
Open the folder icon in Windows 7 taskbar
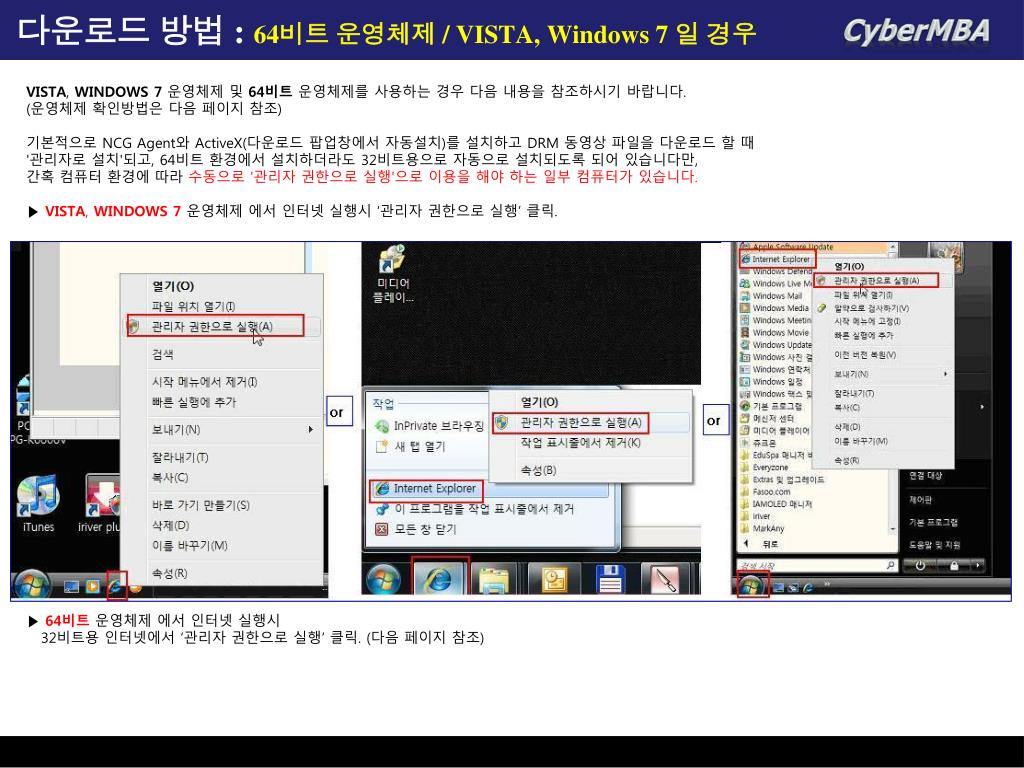click(494, 579)
